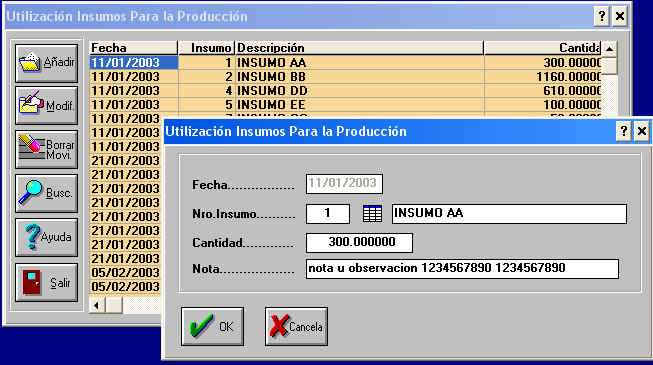Click the quantity 300.00000 list cell
This screenshot has width=653, height=365.
(x=543, y=62)
